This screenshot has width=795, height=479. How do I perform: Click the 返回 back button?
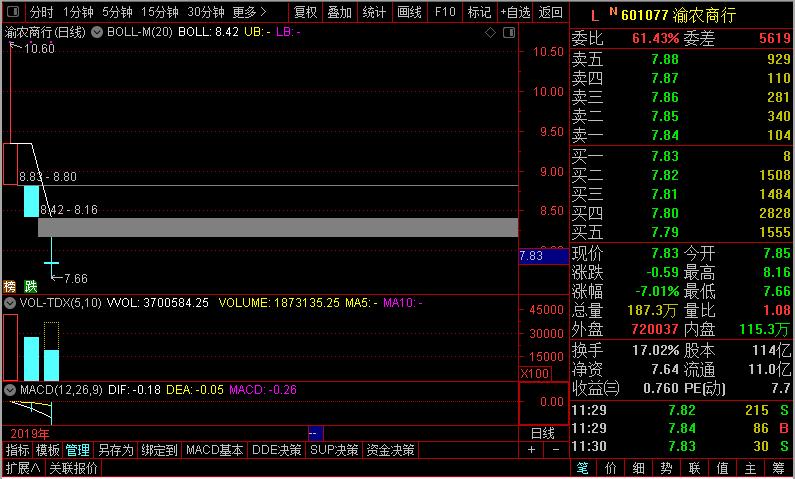(x=550, y=12)
